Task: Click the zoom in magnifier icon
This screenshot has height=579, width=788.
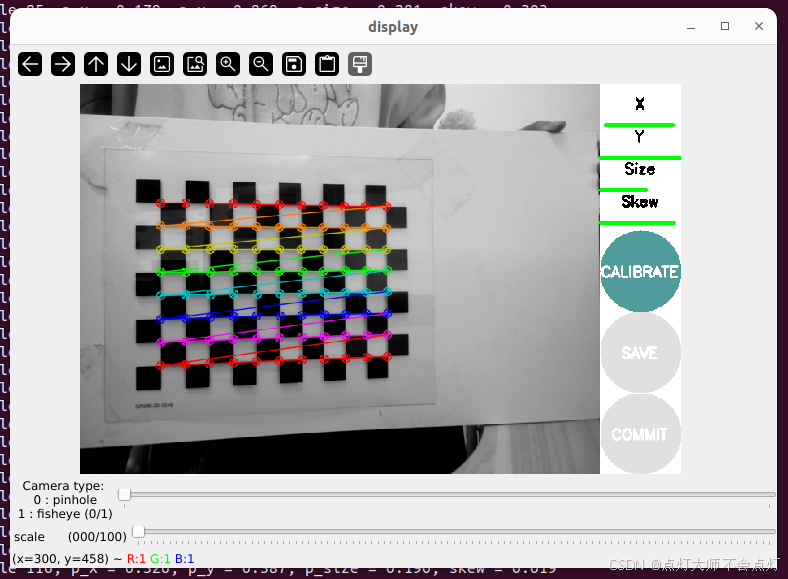Action: point(228,64)
